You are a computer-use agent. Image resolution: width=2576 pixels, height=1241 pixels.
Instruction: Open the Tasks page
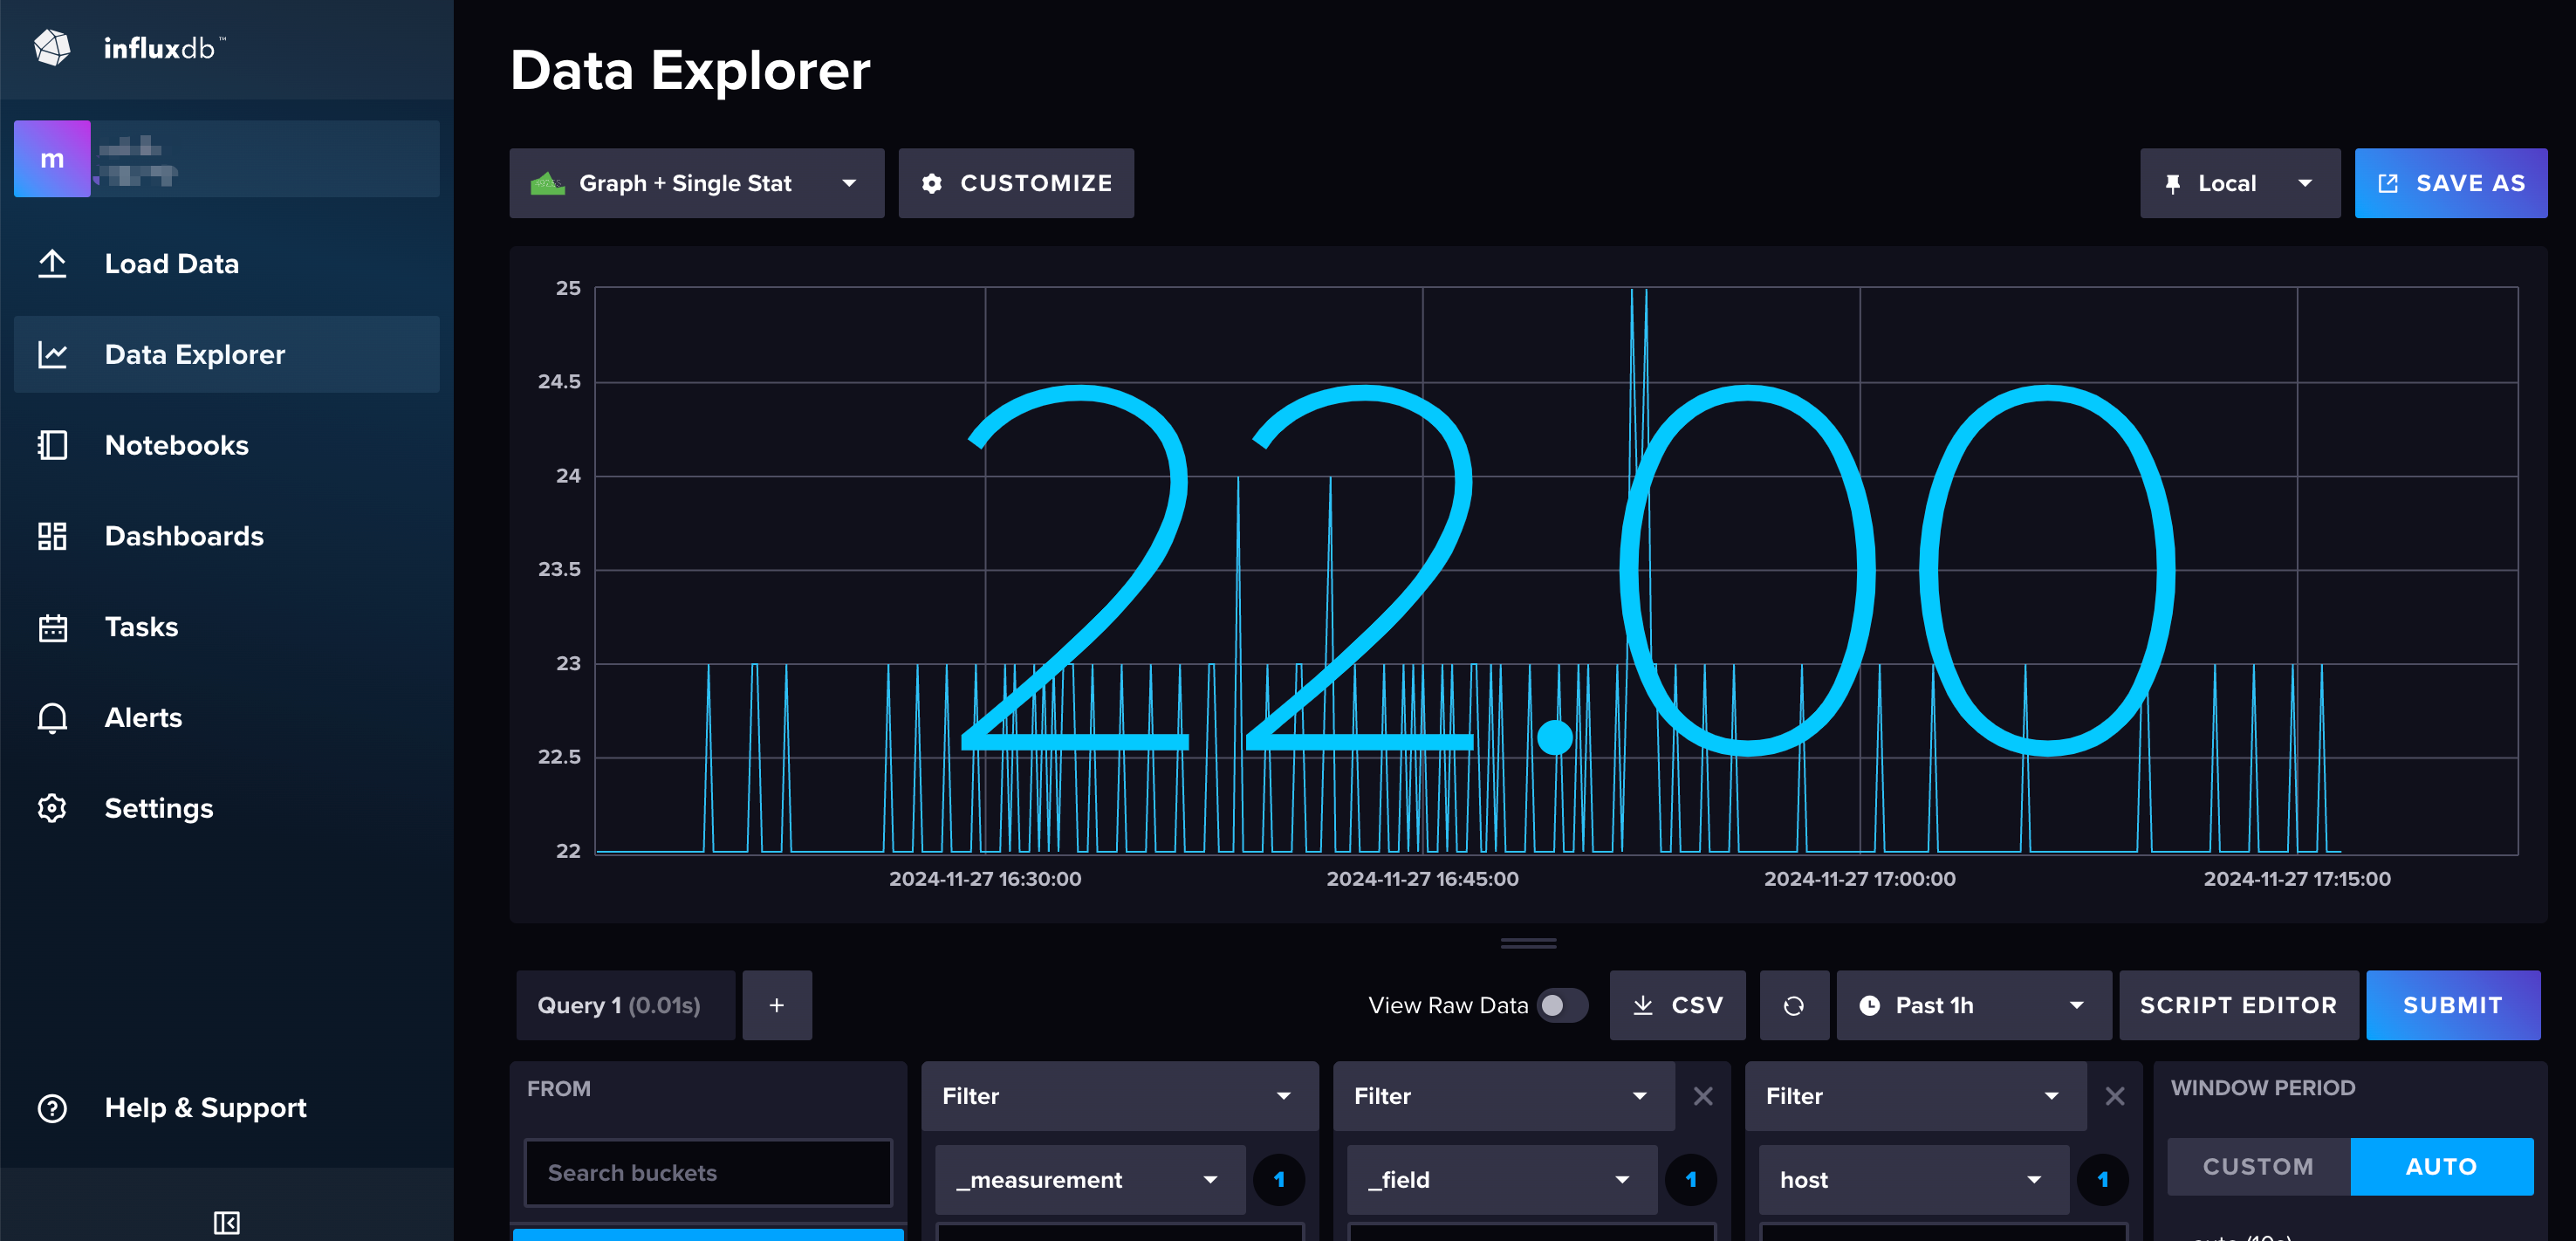[141, 627]
